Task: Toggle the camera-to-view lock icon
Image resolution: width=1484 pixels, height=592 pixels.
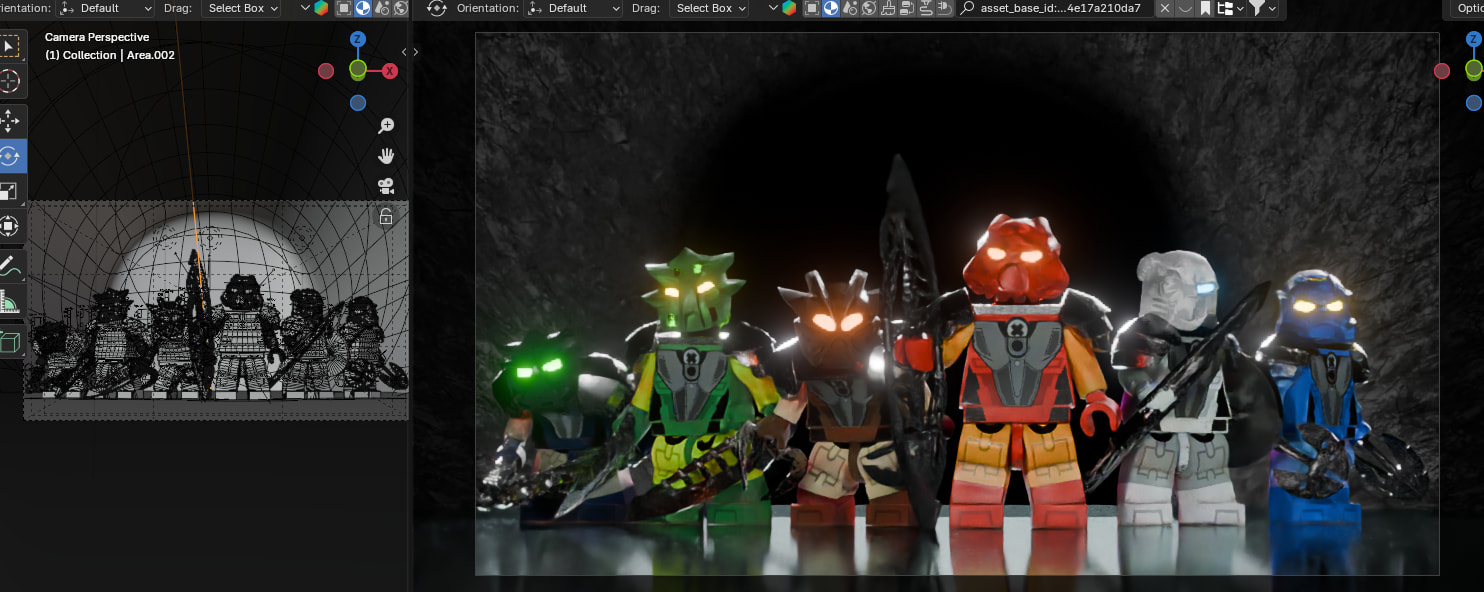Action: pyautogui.click(x=386, y=216)
